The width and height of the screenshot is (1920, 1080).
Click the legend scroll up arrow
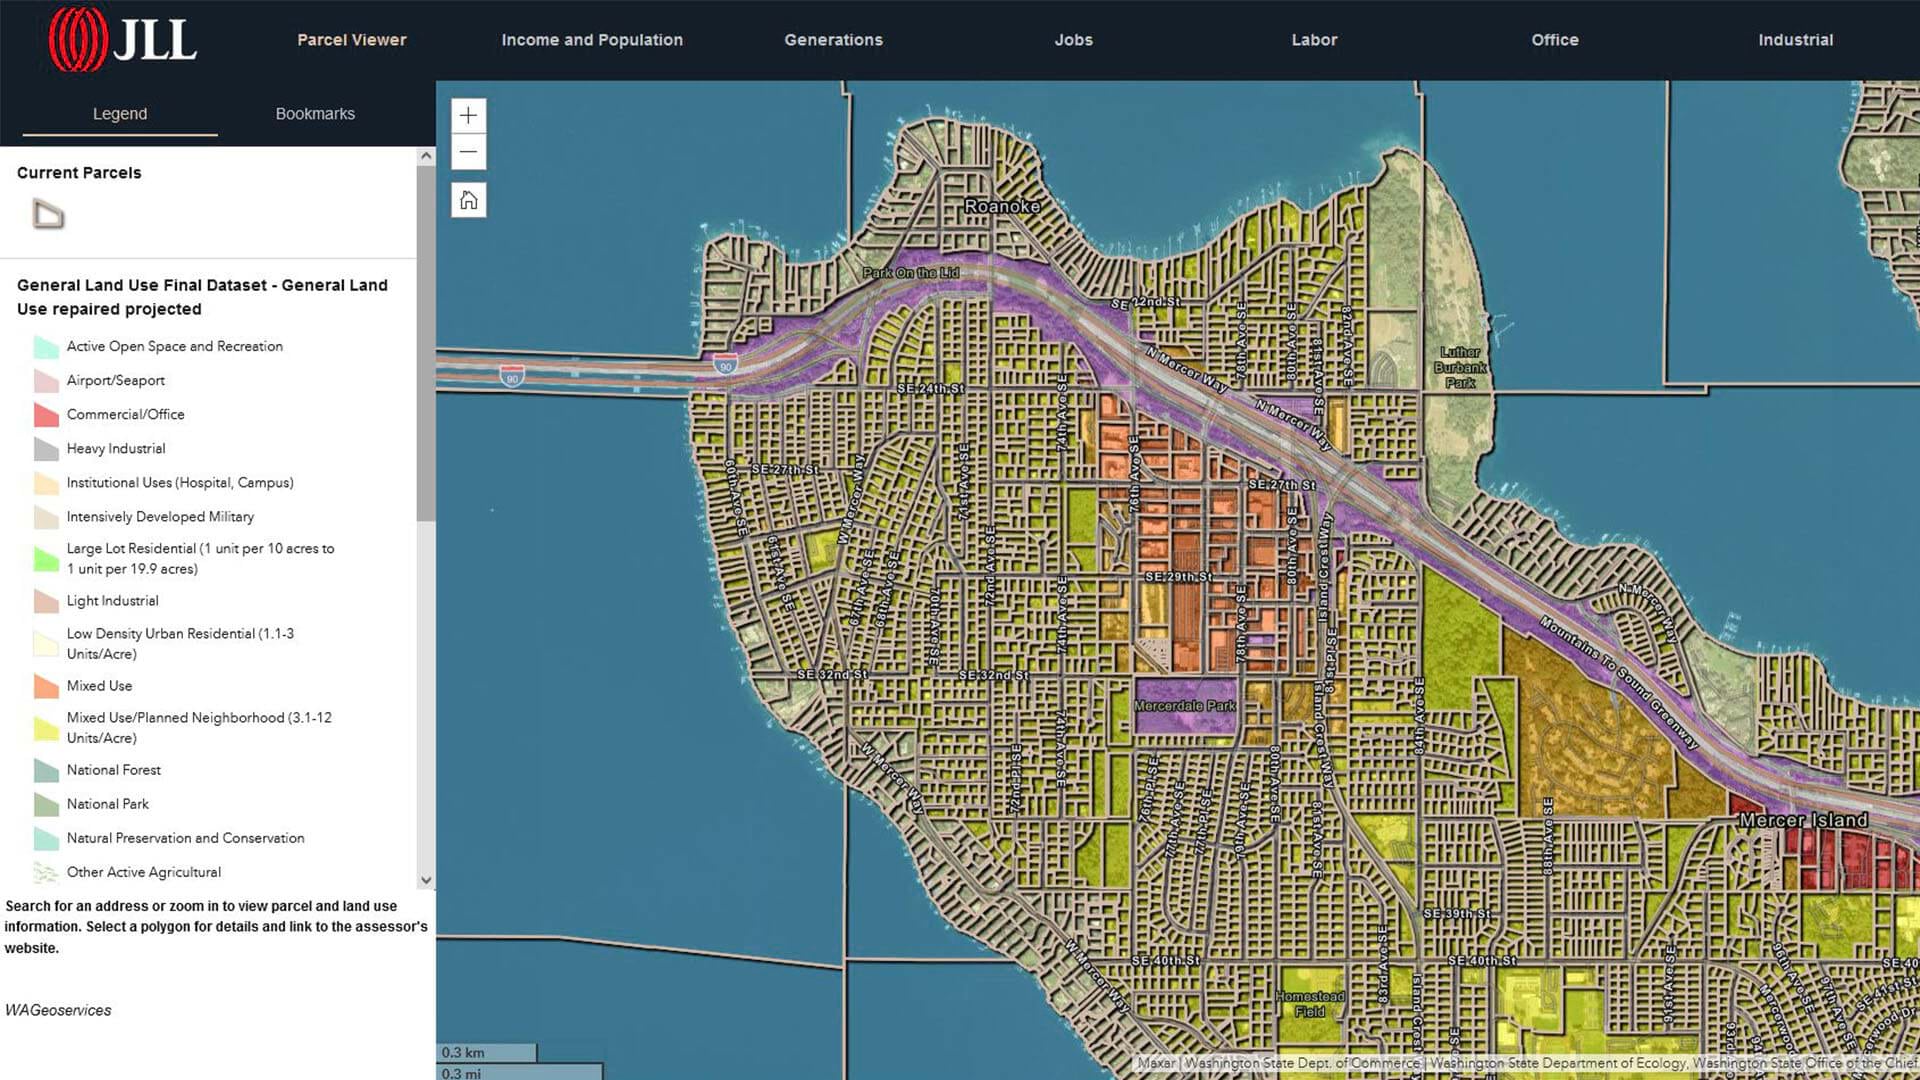coord(426,157)
